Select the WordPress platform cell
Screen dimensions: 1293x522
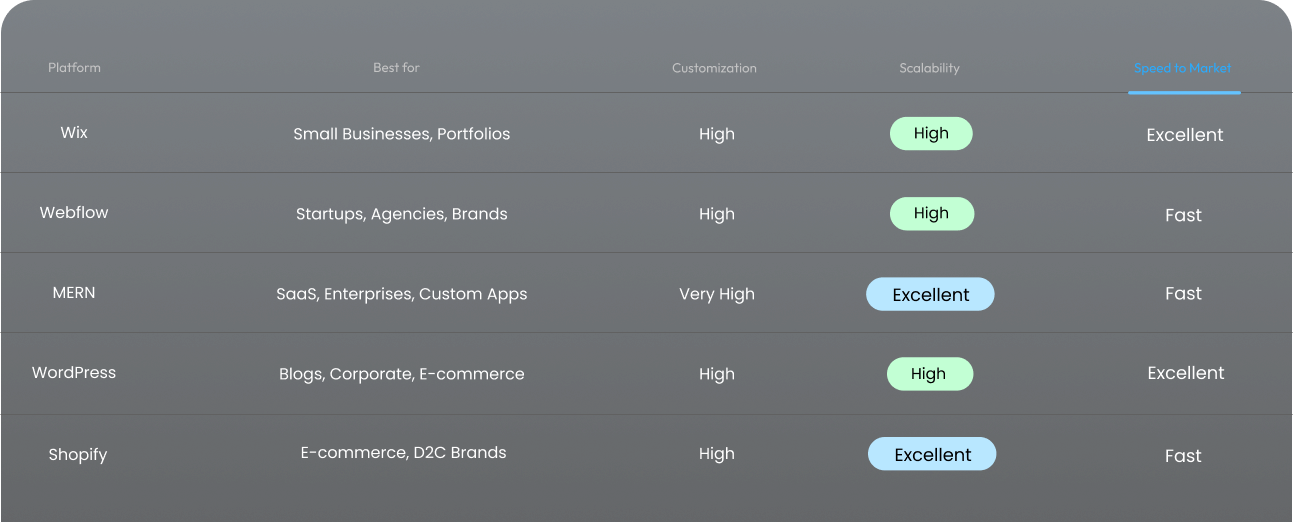74,373
